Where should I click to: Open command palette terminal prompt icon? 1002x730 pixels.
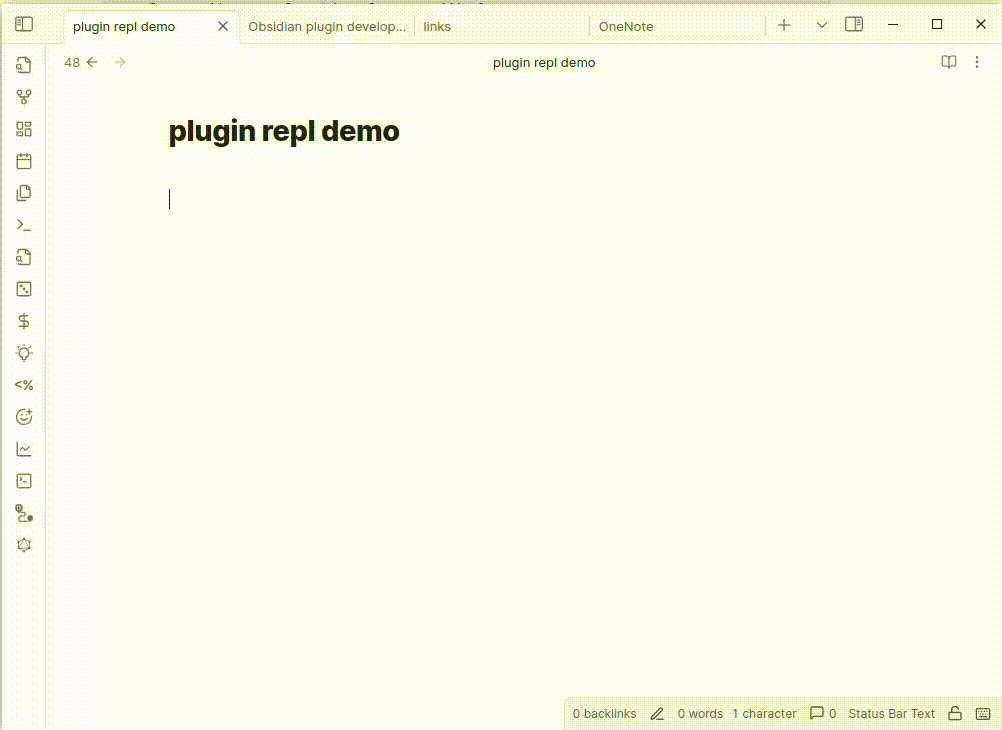pos(24,225)
